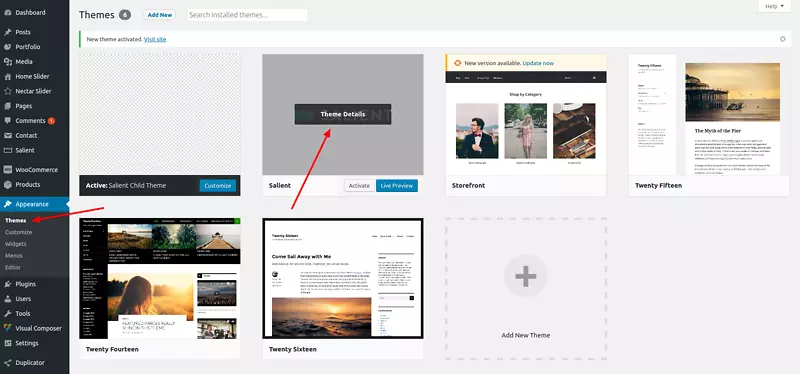Viewport: 800px width, 374px height.
Task: Focus the Search installed themes field
Action: [247, 15]
